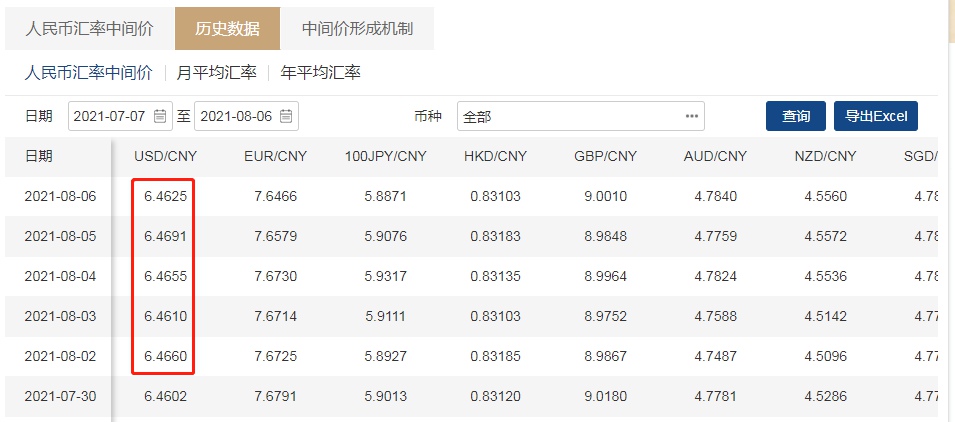Select the 人民币汇率中间价 sub-link
The width and height of the screenshot is (955, 422).
(88, 72)
